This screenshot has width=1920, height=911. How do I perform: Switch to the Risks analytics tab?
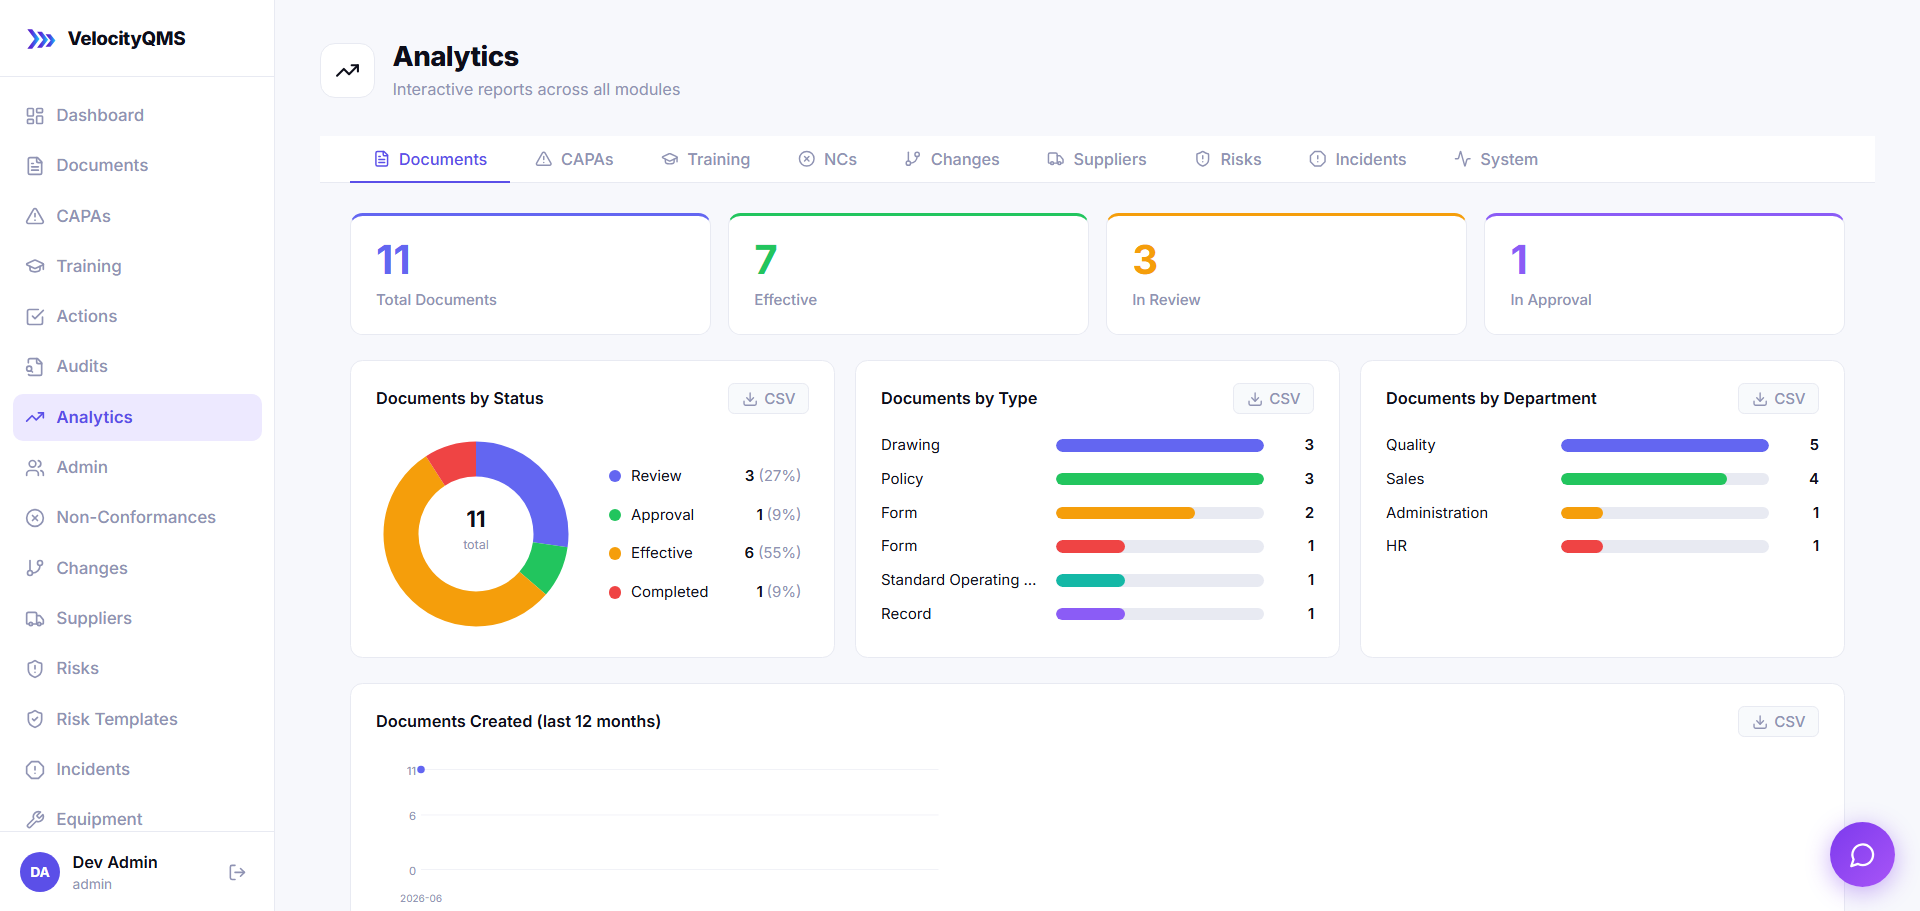coord(1228,159)
